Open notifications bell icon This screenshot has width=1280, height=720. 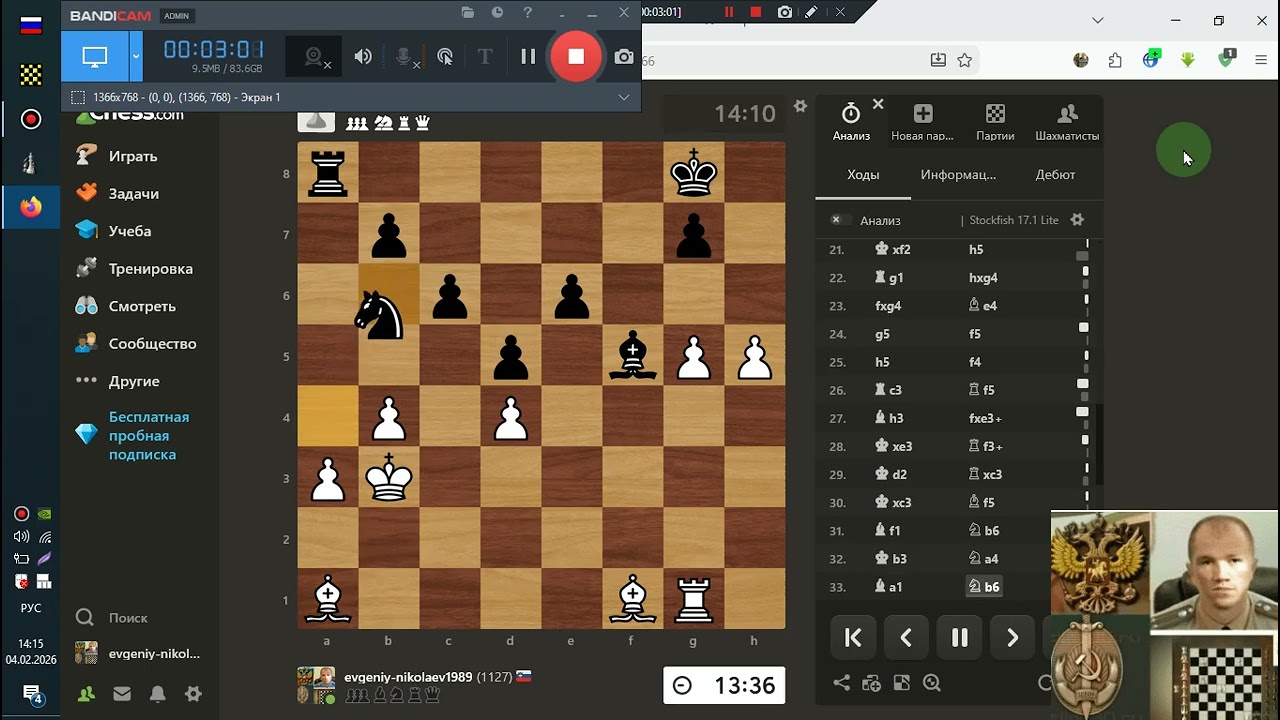(158, 694)
